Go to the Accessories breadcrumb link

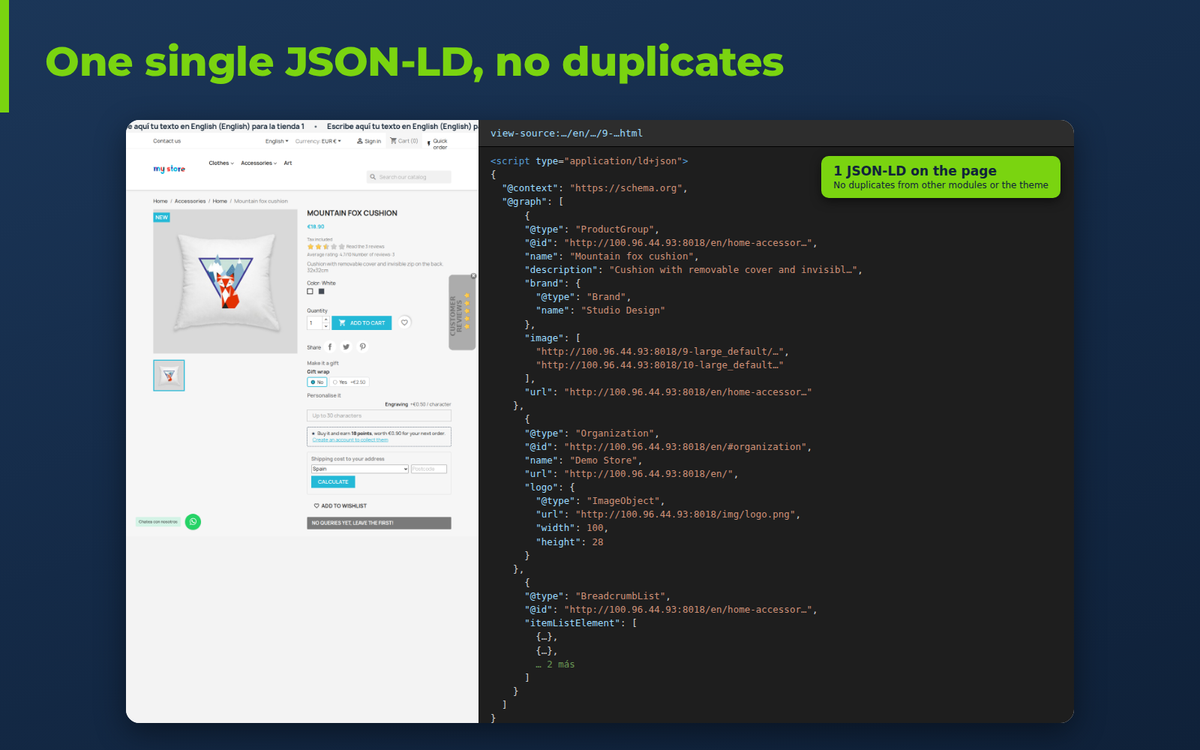pyautogui.click(x=190, y=201)
